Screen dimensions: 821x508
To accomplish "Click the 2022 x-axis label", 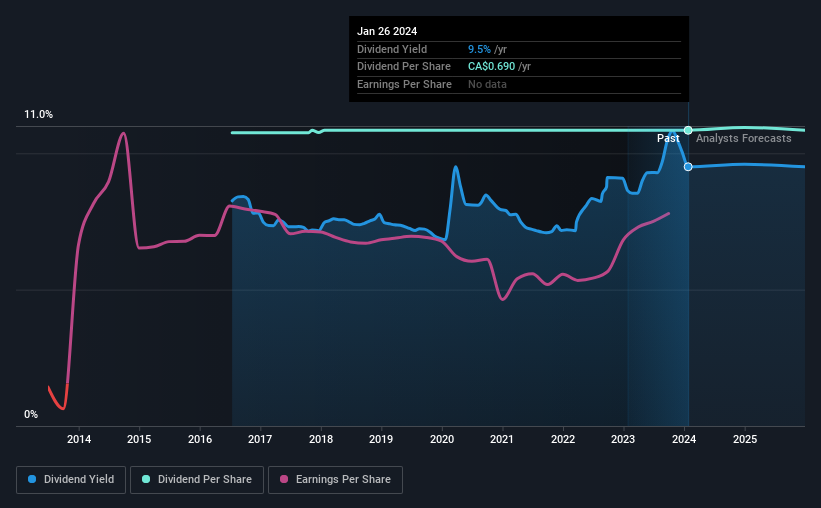I will [x=563, y=439].
